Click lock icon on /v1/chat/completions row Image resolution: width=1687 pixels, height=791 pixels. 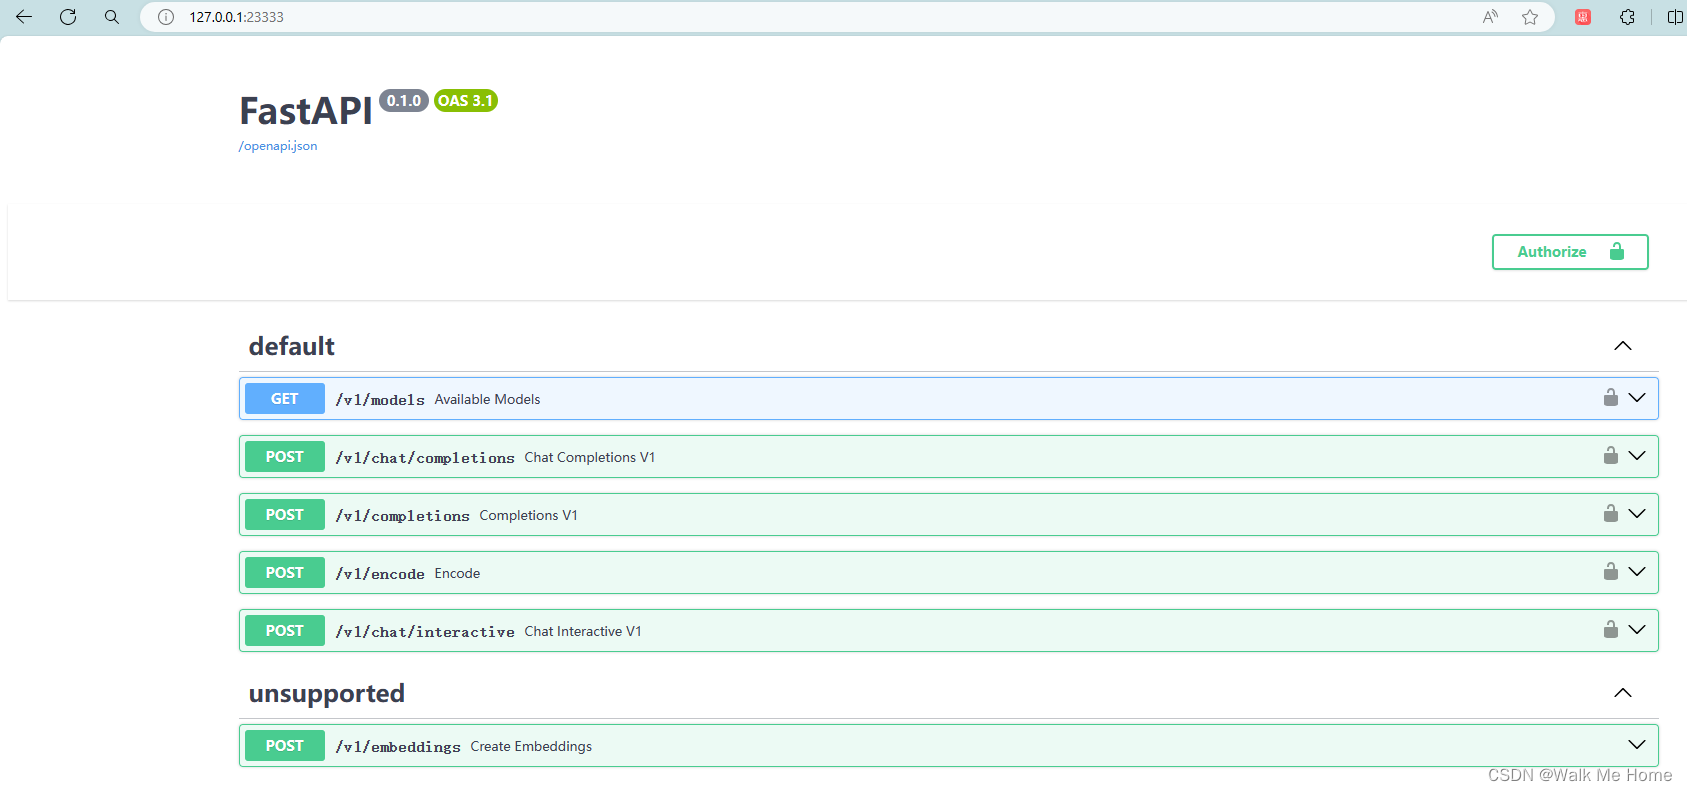click(x=1611, y=455)
